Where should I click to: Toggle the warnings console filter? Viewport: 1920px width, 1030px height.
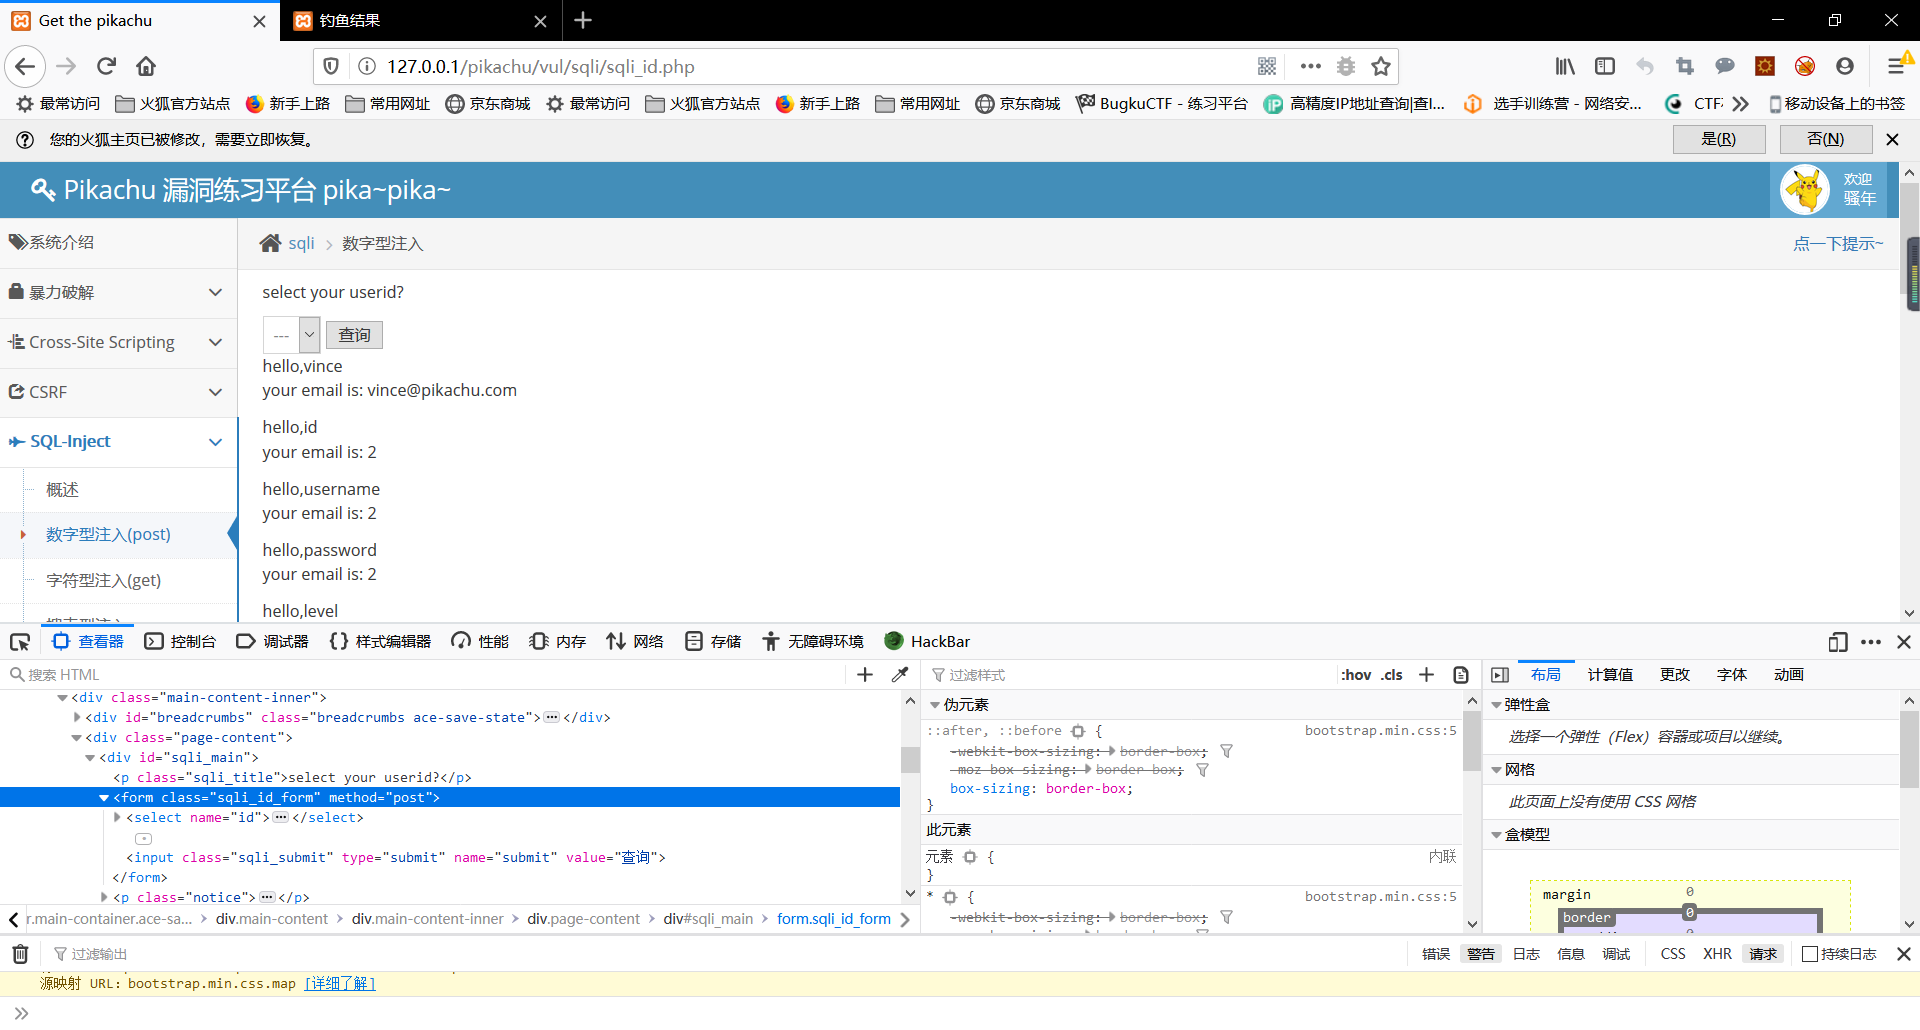[x=1481, y=954]
